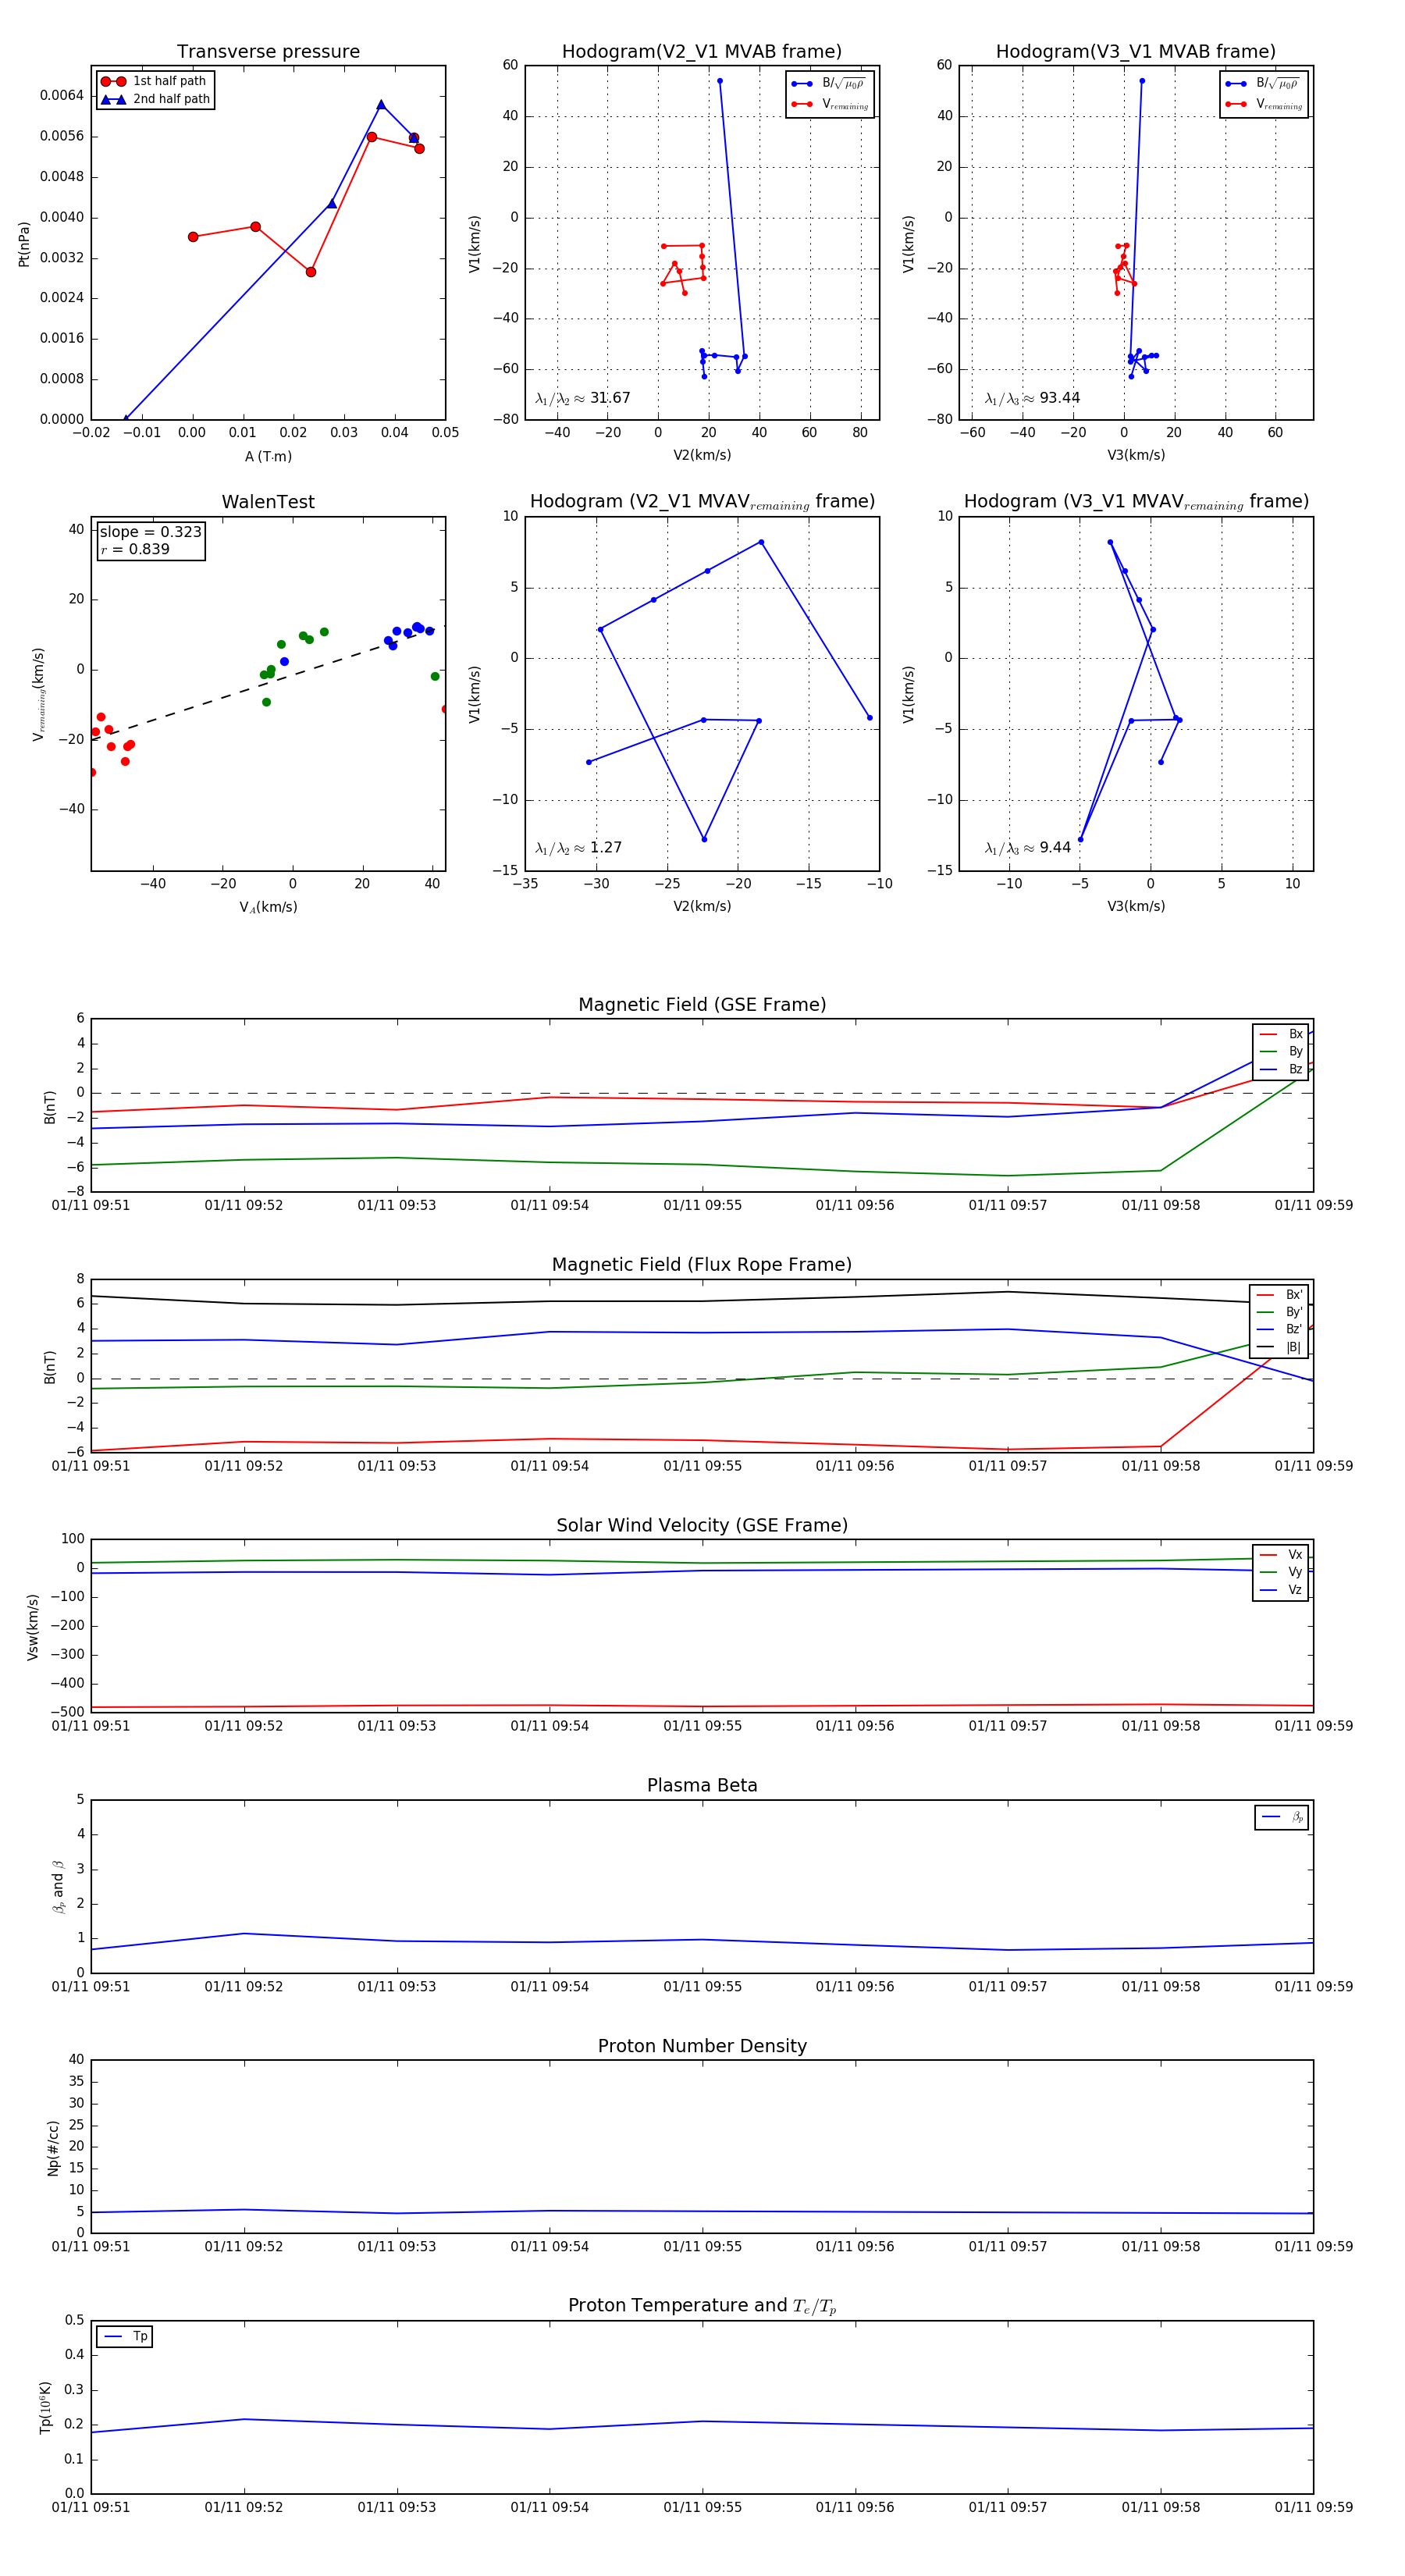Click the 'Vx' legend entry
The width and height of the screenshot is (1405, 2576).
click(1281, 1554)
